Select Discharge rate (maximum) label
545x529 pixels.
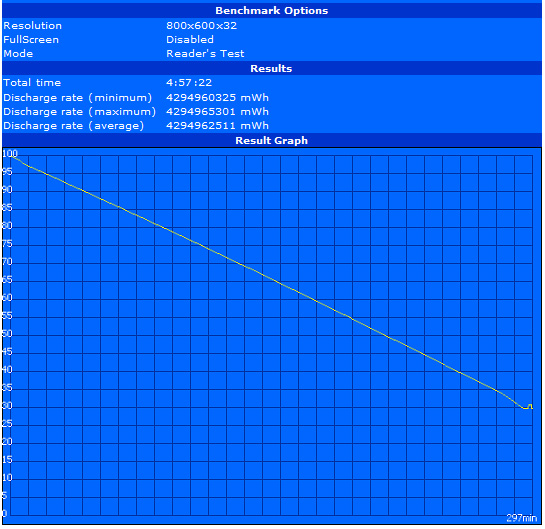[x=80, y=112]
